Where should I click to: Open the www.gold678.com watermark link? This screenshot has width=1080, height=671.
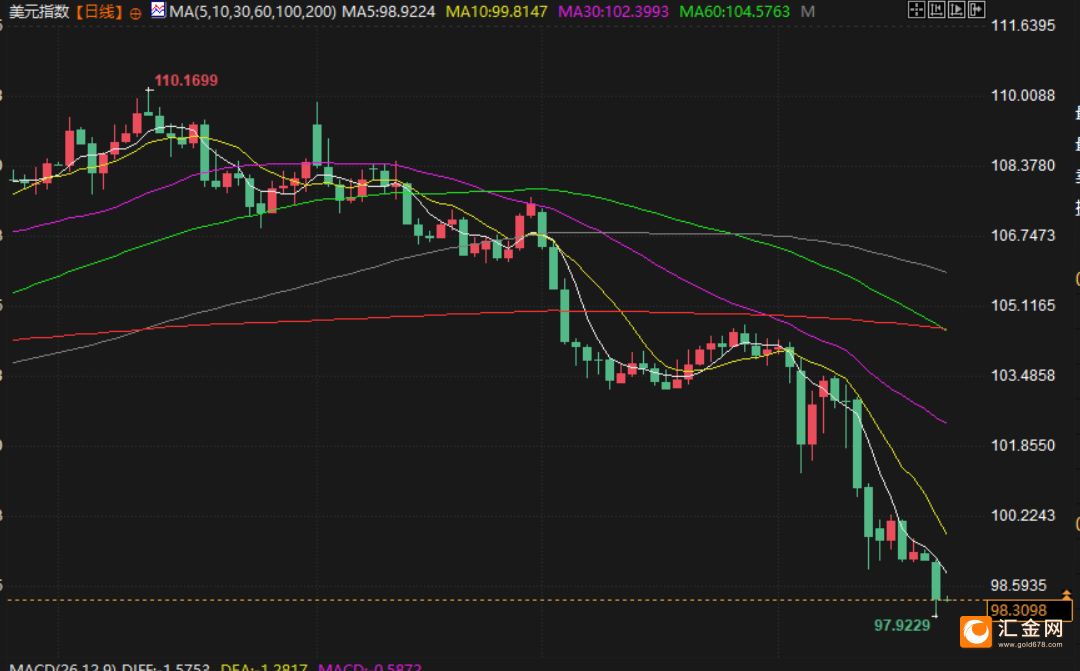[x=1030, y=645]
